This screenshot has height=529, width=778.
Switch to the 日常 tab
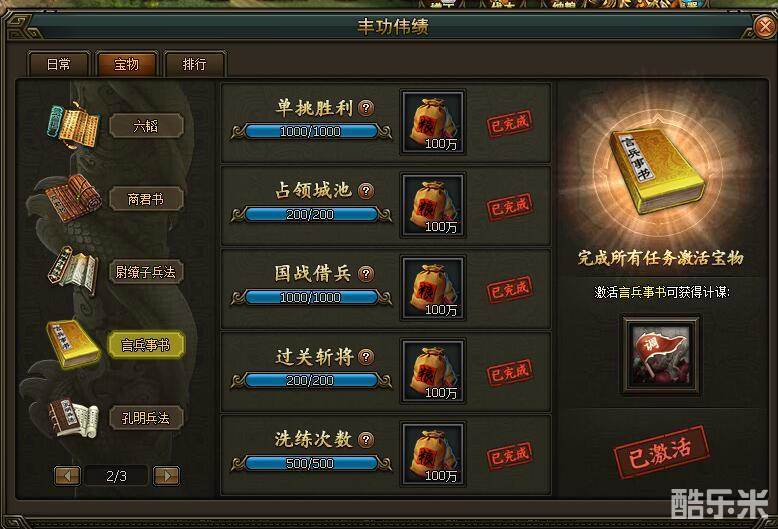coord(59,64)
